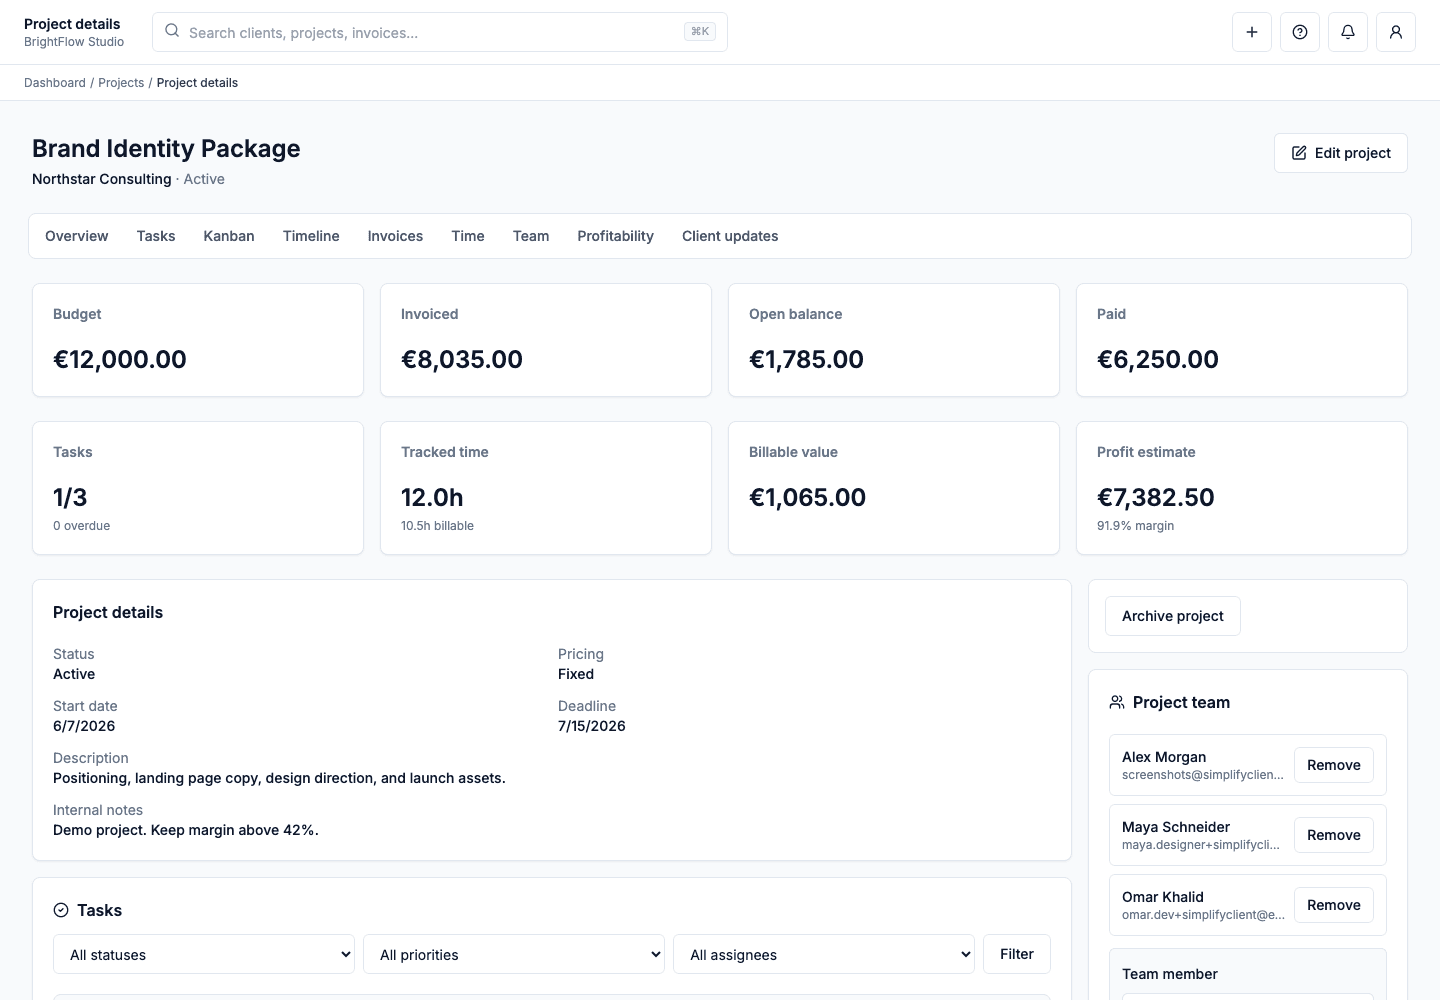Click the ⌘K shortcut badge

point(700,32)
